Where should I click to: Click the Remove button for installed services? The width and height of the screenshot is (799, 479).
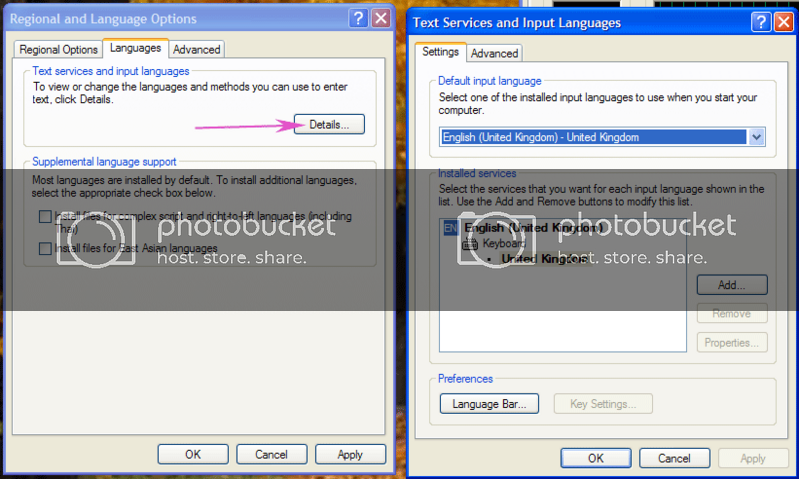(732, 313)
